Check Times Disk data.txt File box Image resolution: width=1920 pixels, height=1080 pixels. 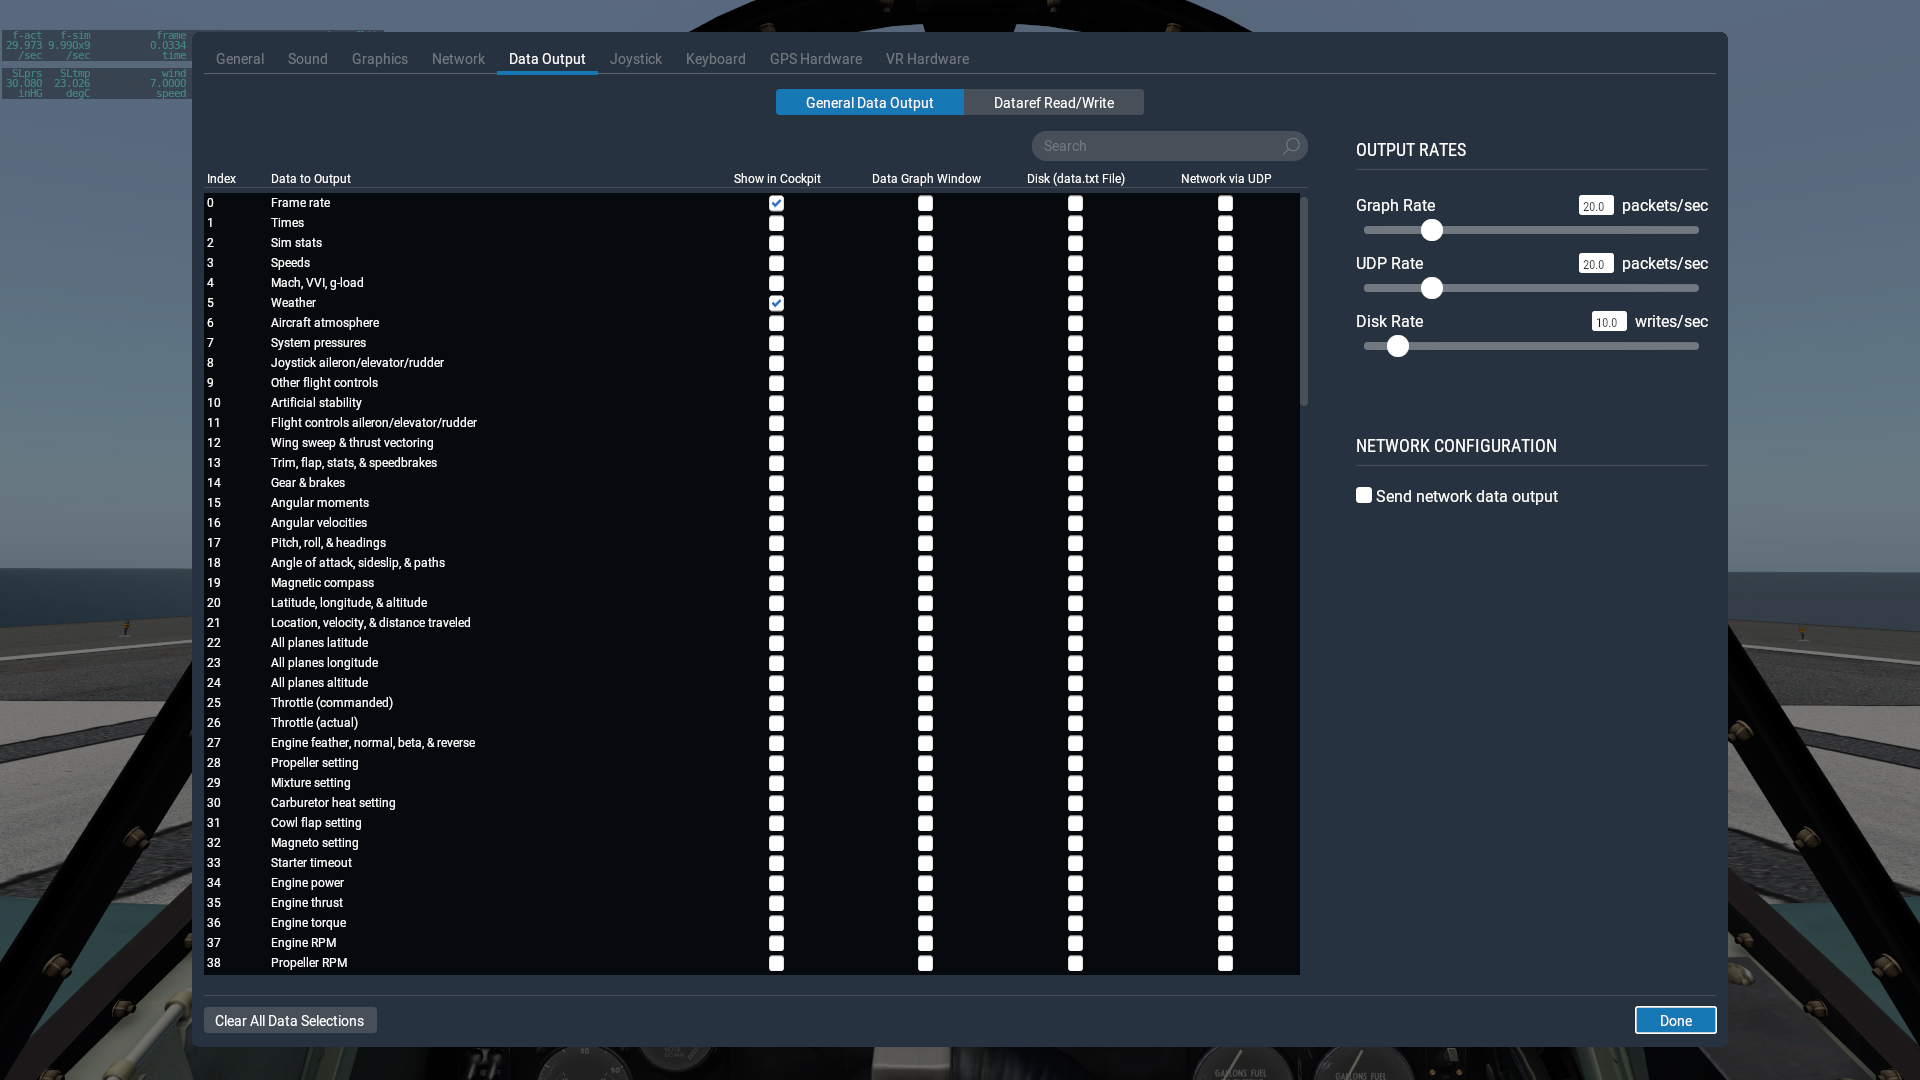tap(1075, 223)
